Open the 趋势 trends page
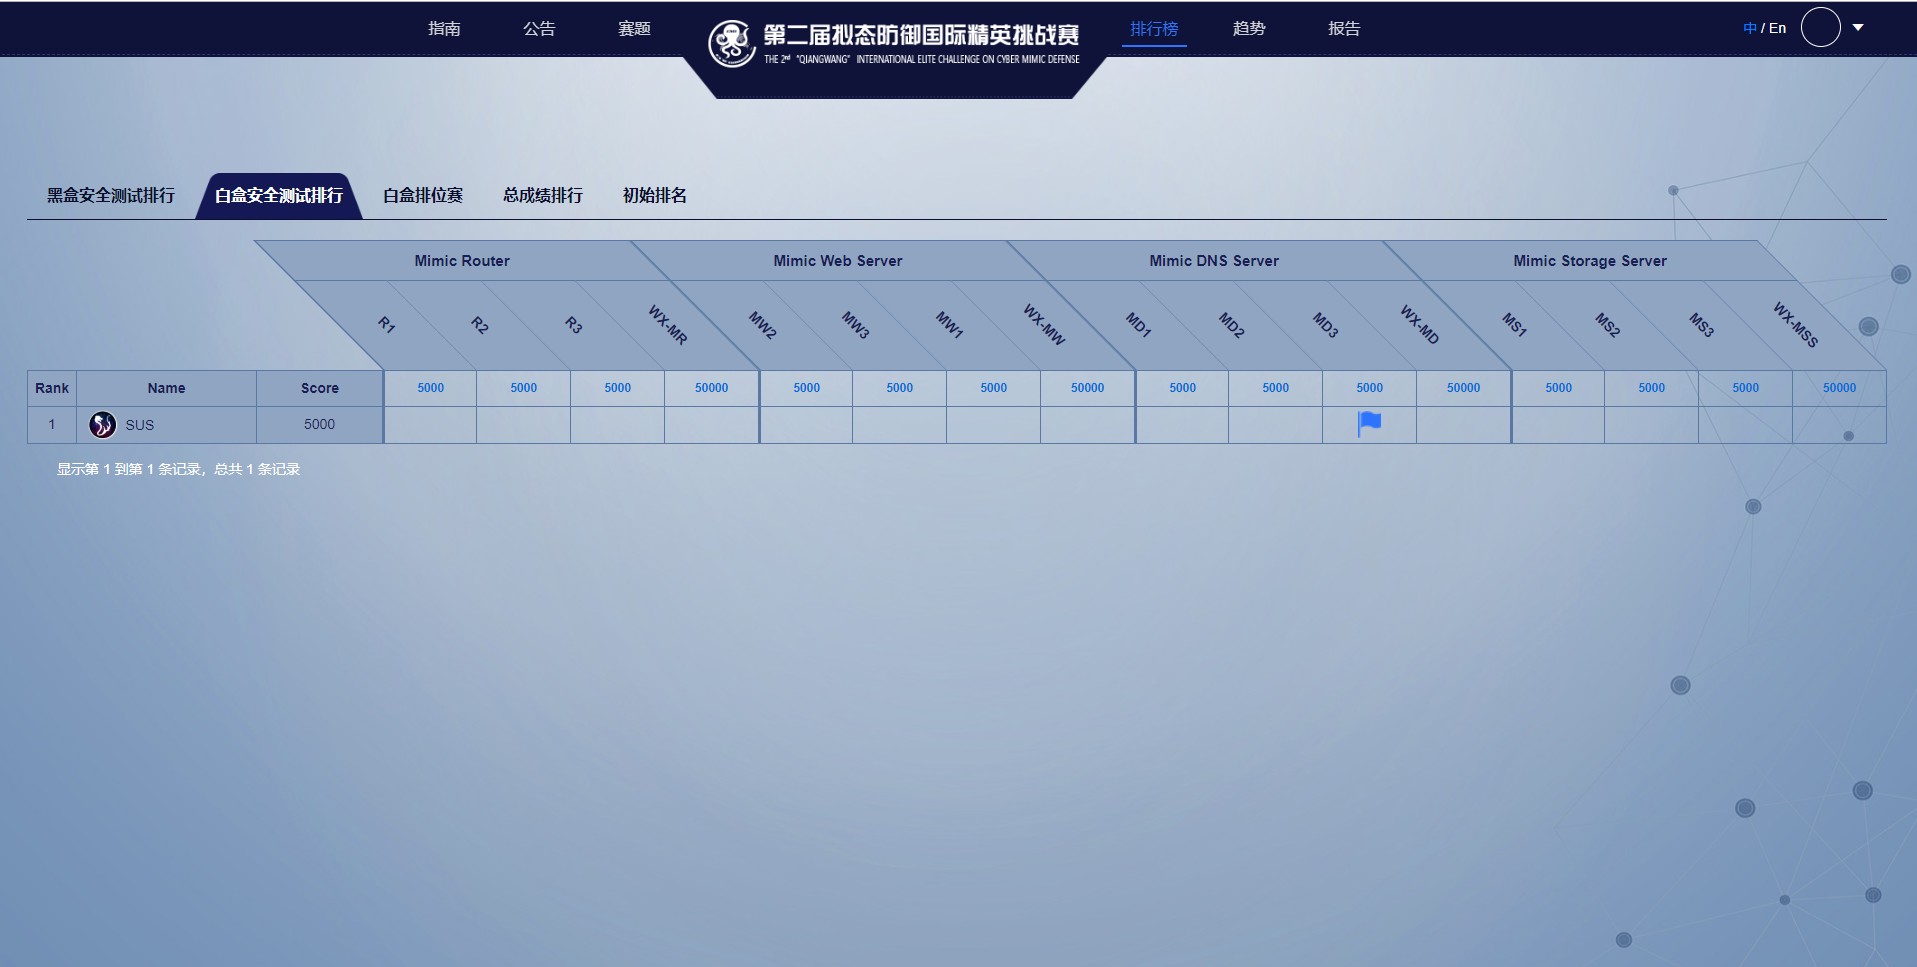 (x=1249, y=29)
